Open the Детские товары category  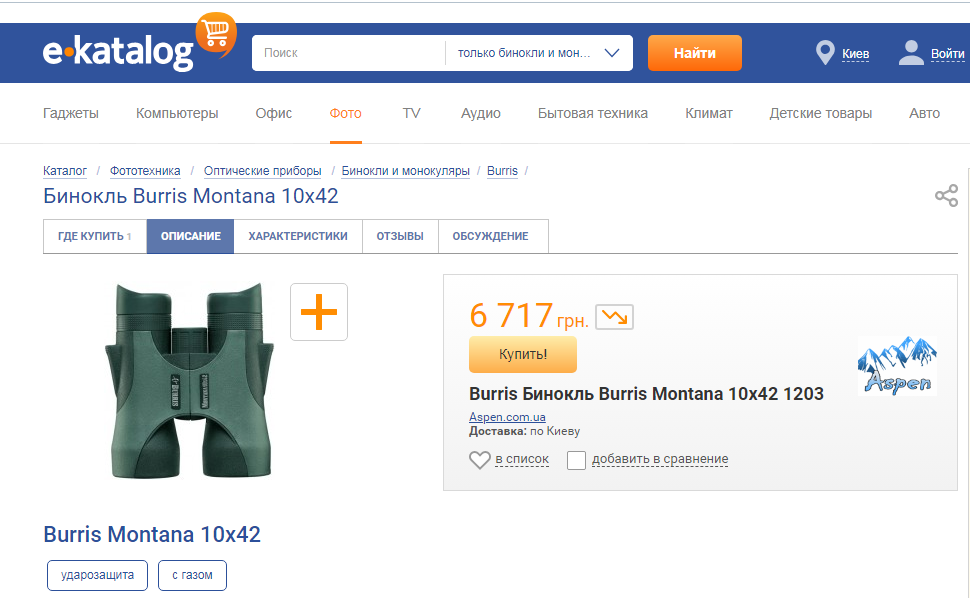tap(821, 113)
